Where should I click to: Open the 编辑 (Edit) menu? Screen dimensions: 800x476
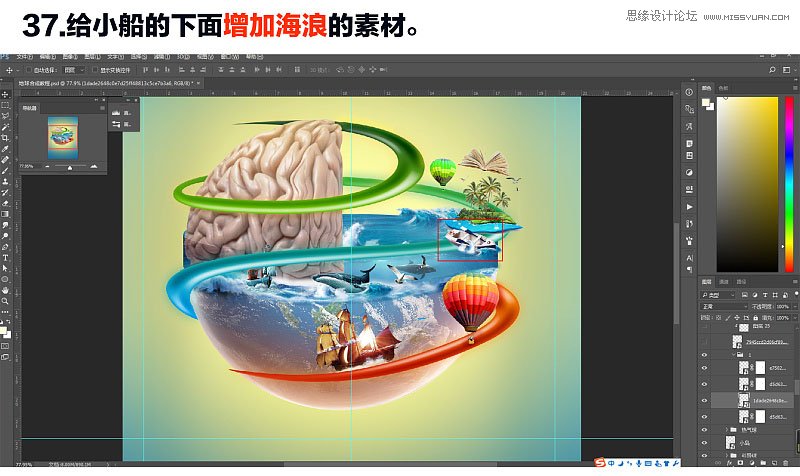coord(47,57)
